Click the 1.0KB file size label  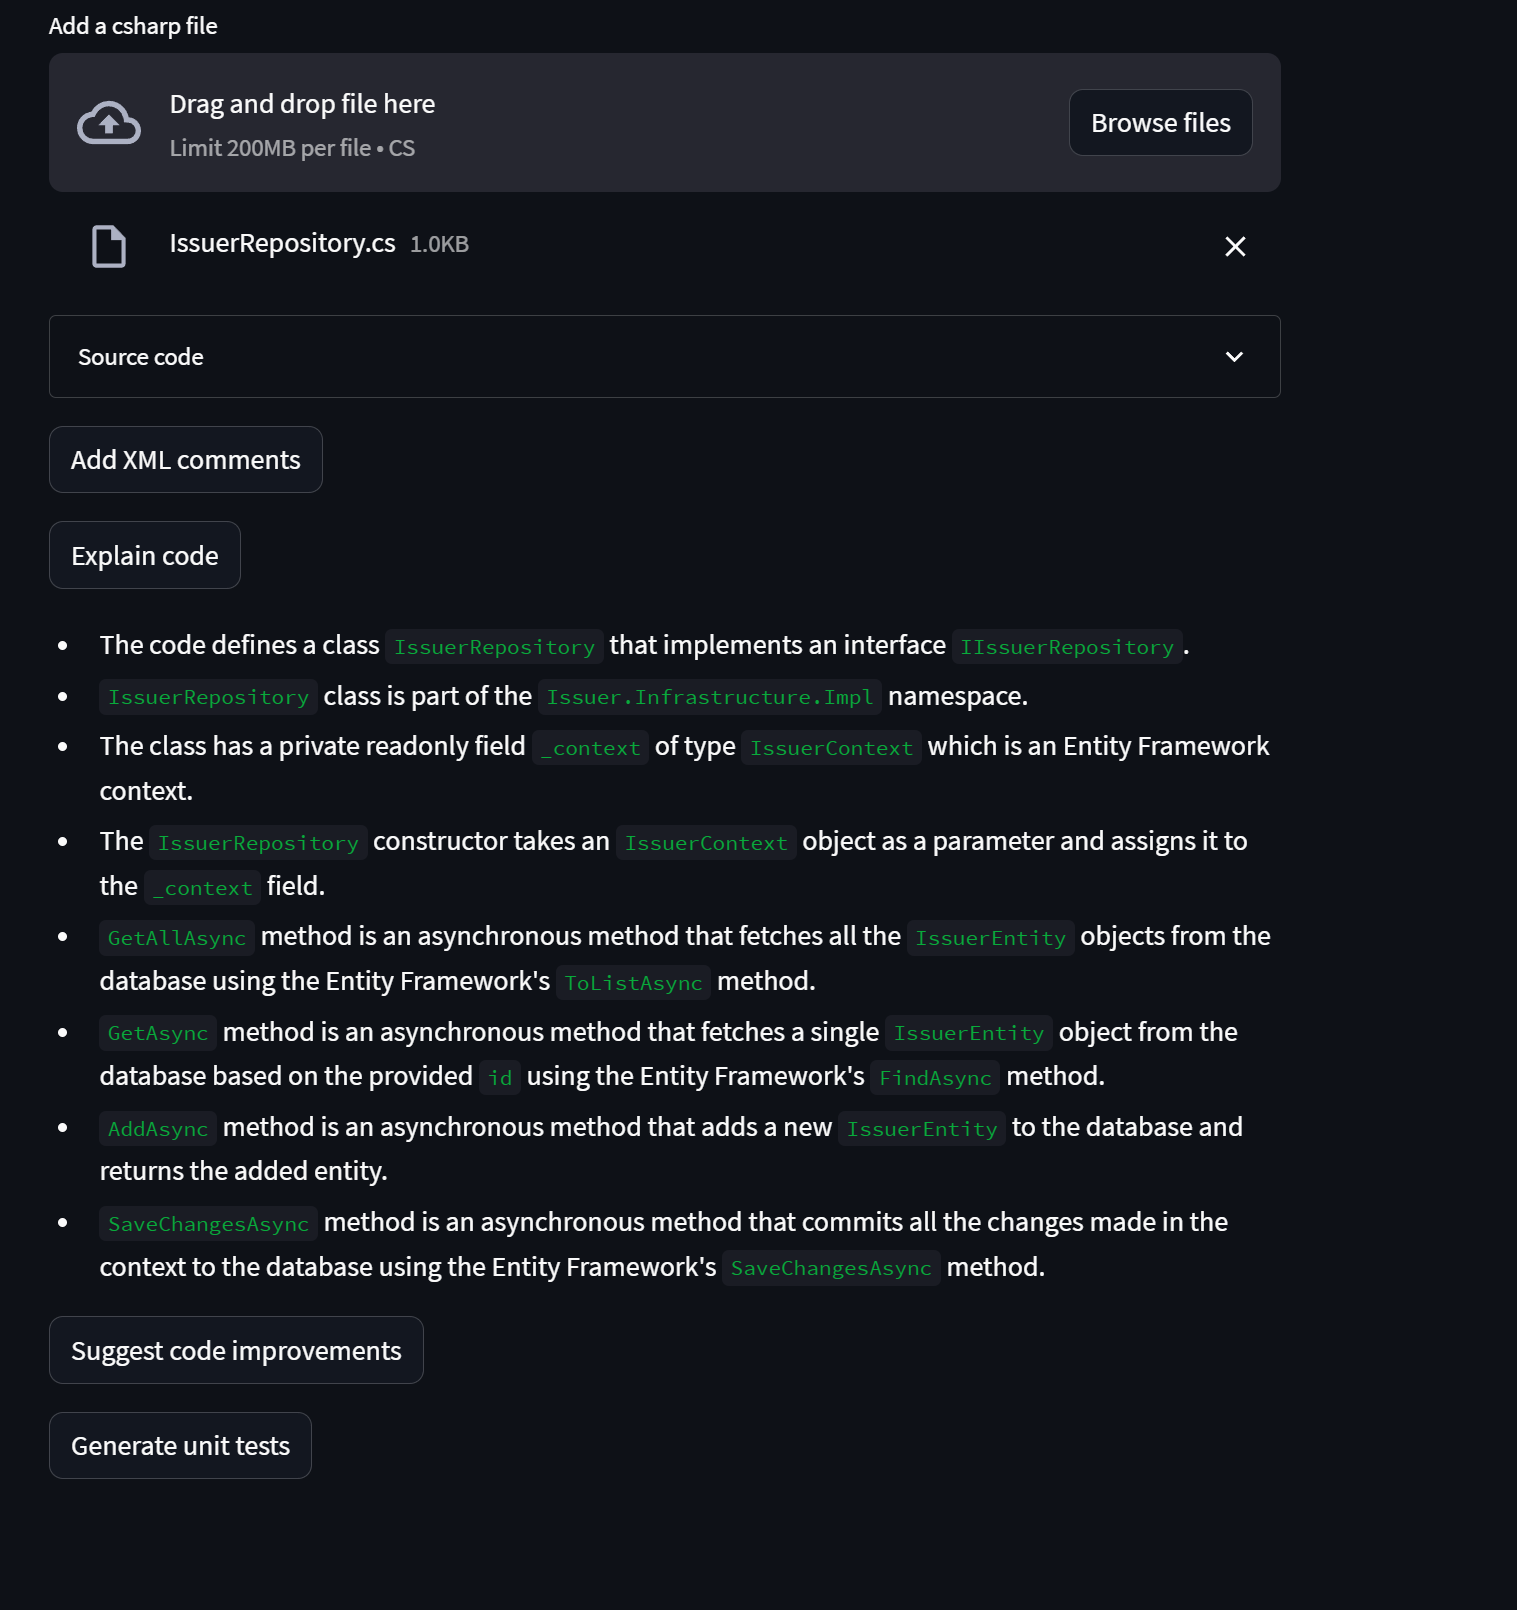point(439,245)
